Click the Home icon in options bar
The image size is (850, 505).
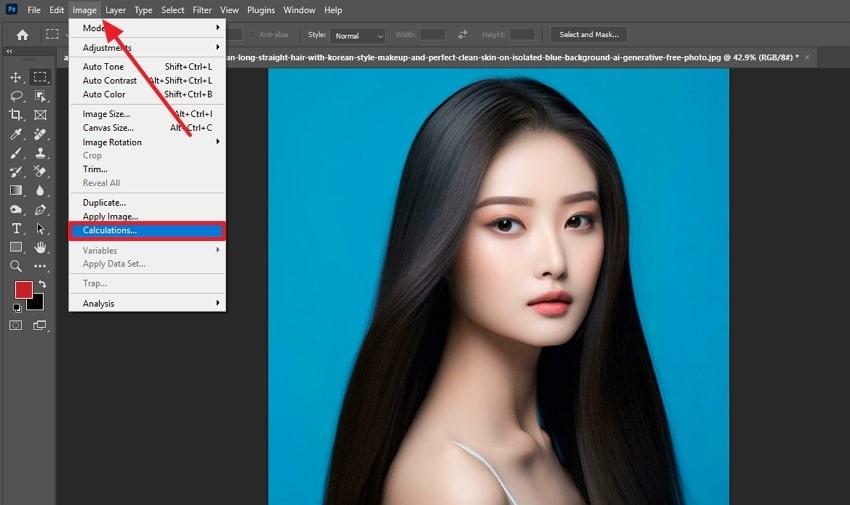[22, 35]
